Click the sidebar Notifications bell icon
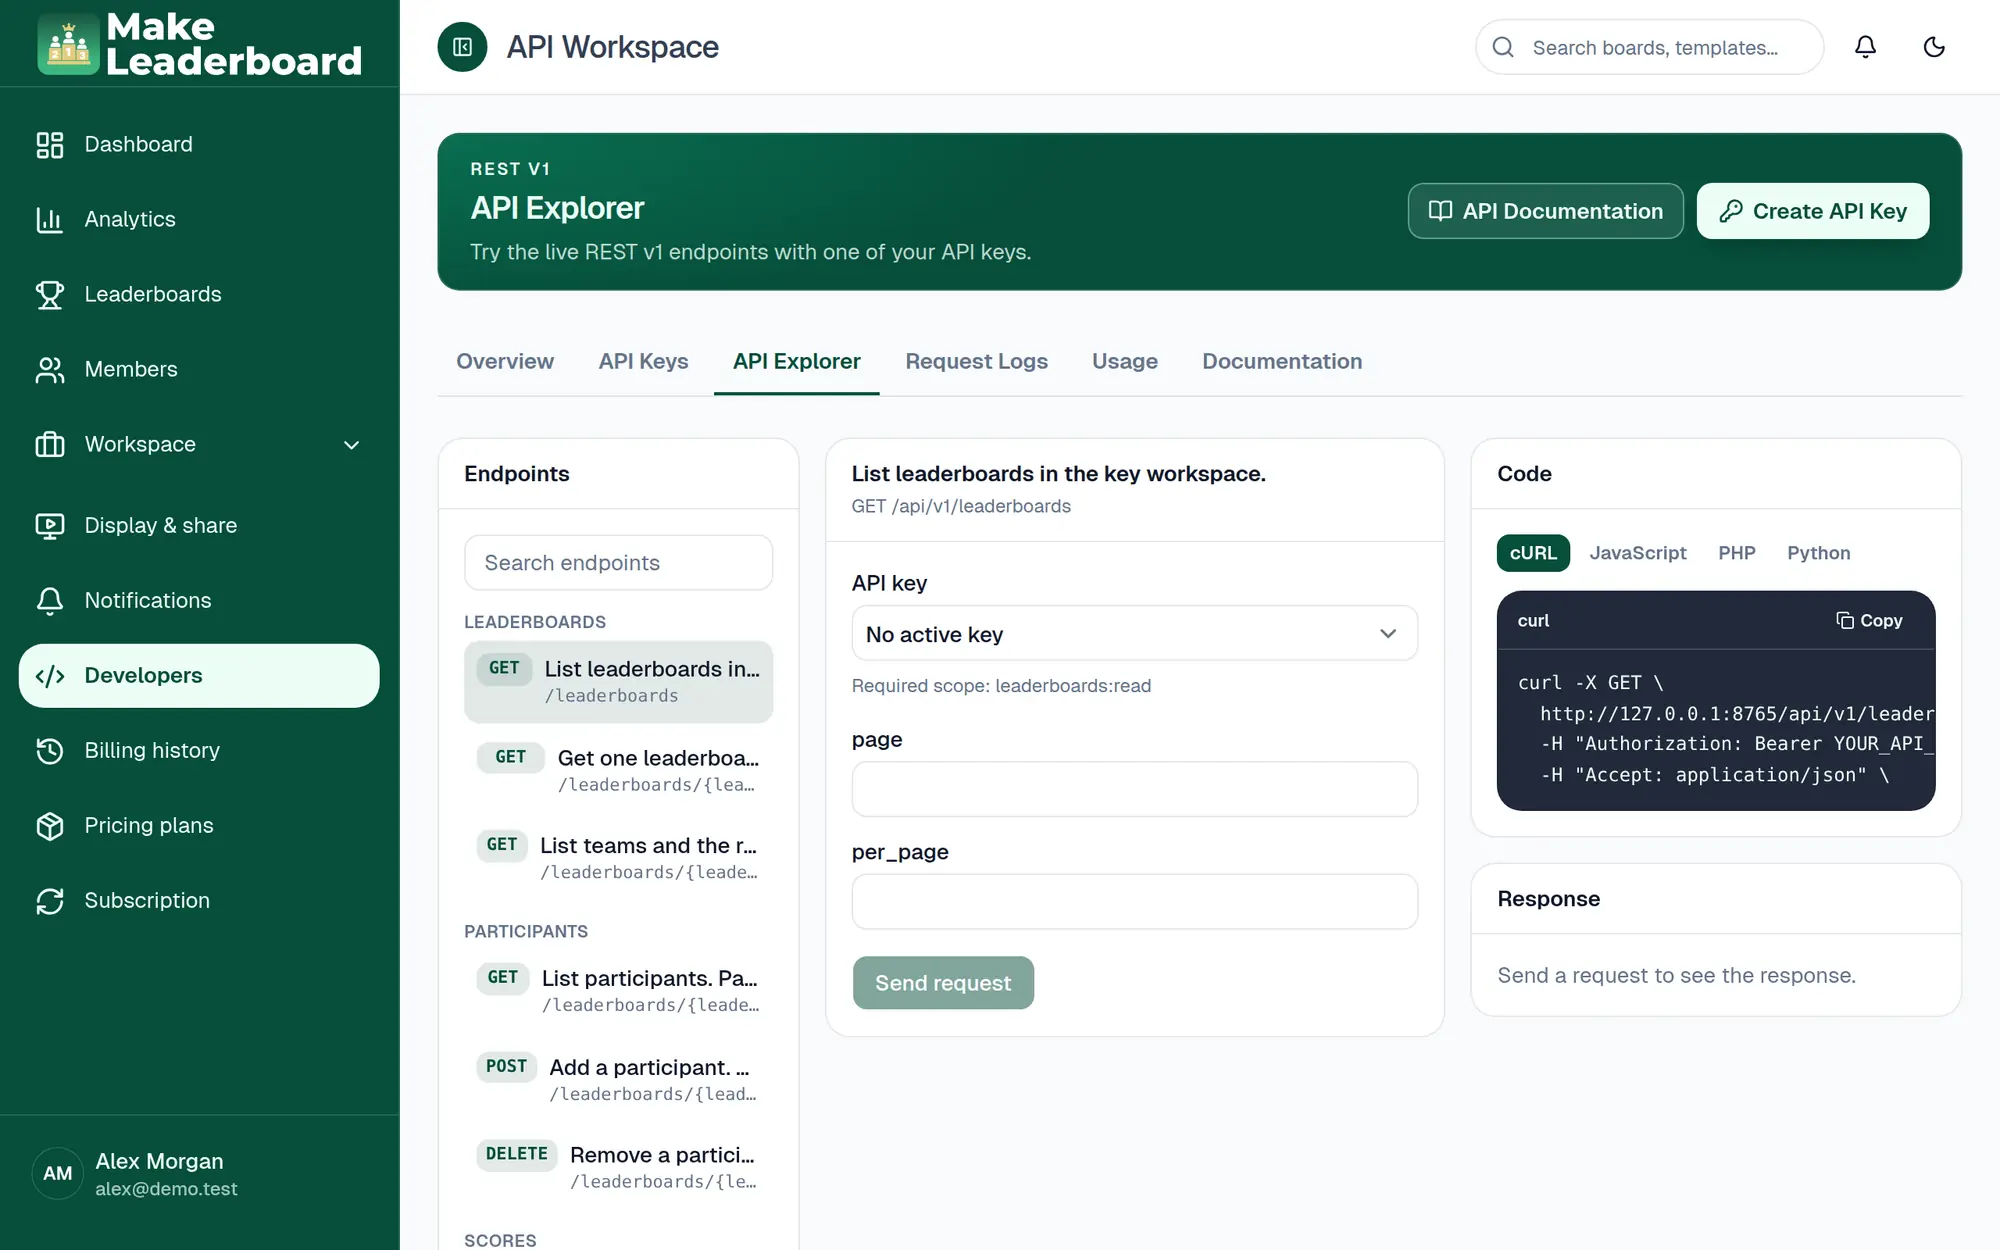Viewport: 2000px width, 1250px height. pyautogui.click(x=50, y=601)
